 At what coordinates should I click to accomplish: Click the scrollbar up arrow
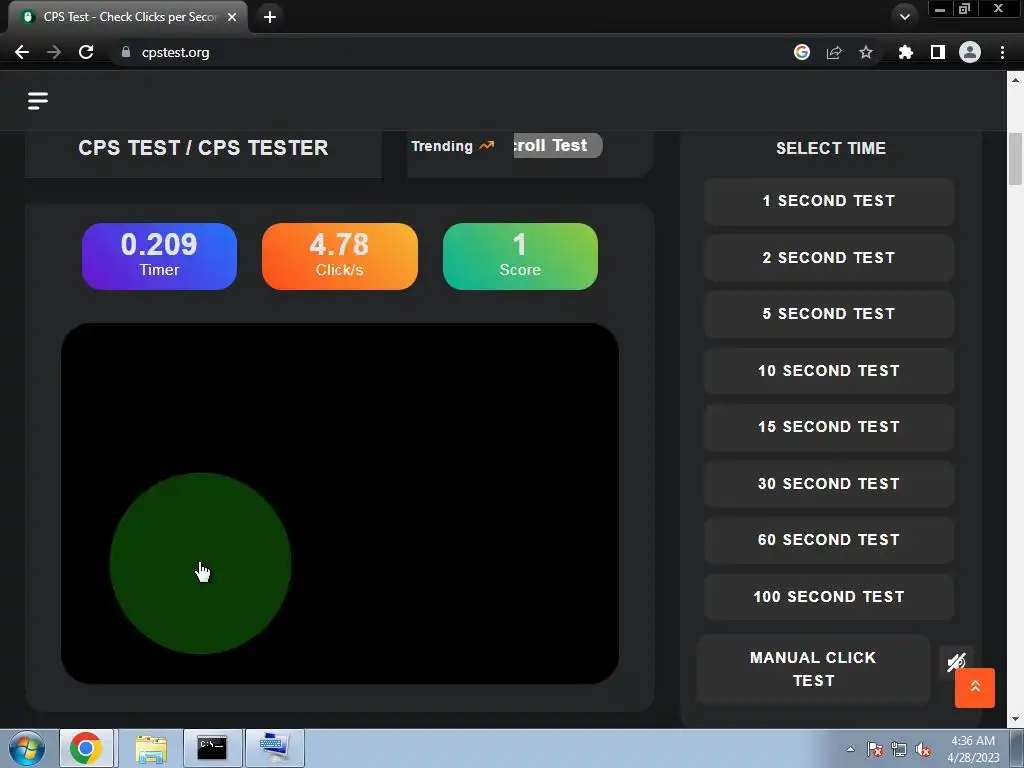pos(1015,80)
